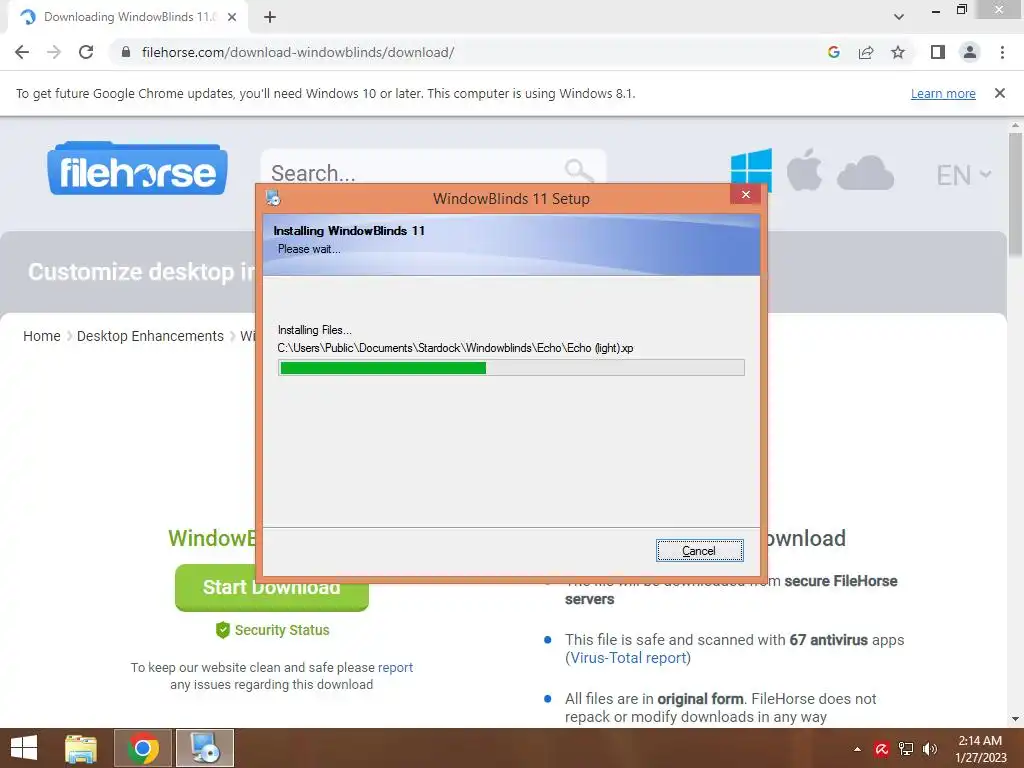Click the site lock security icon
The height and width of the screenshot is (768, 1024).
coord(126,52)
